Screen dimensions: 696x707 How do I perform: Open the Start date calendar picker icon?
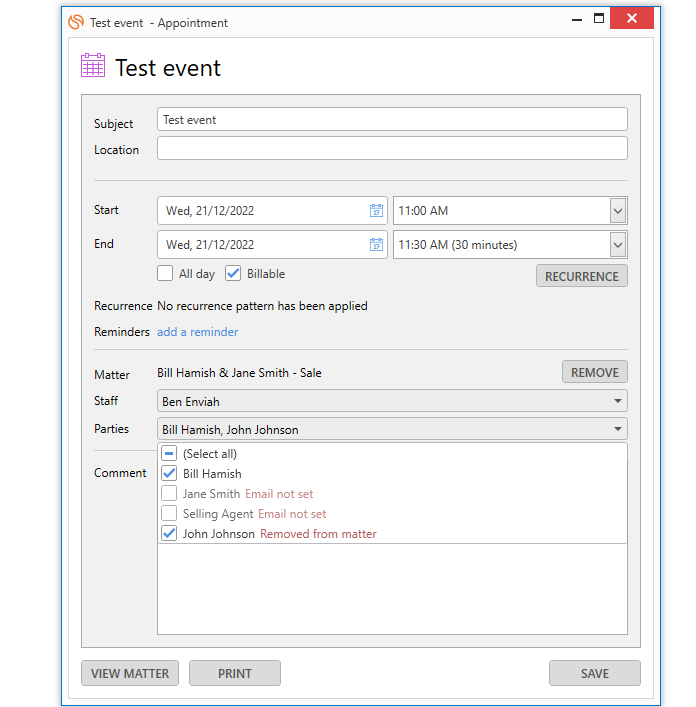(376, 211)
